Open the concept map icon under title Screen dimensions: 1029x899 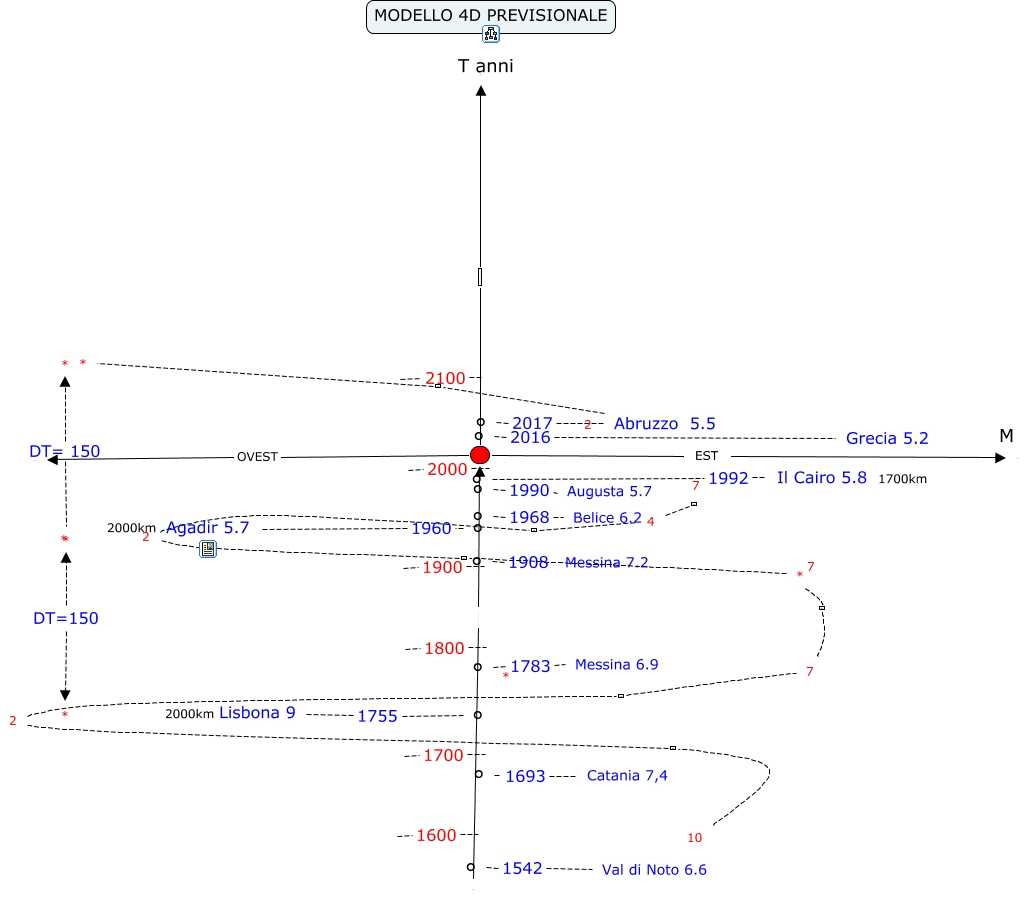(x=491, y=34)
